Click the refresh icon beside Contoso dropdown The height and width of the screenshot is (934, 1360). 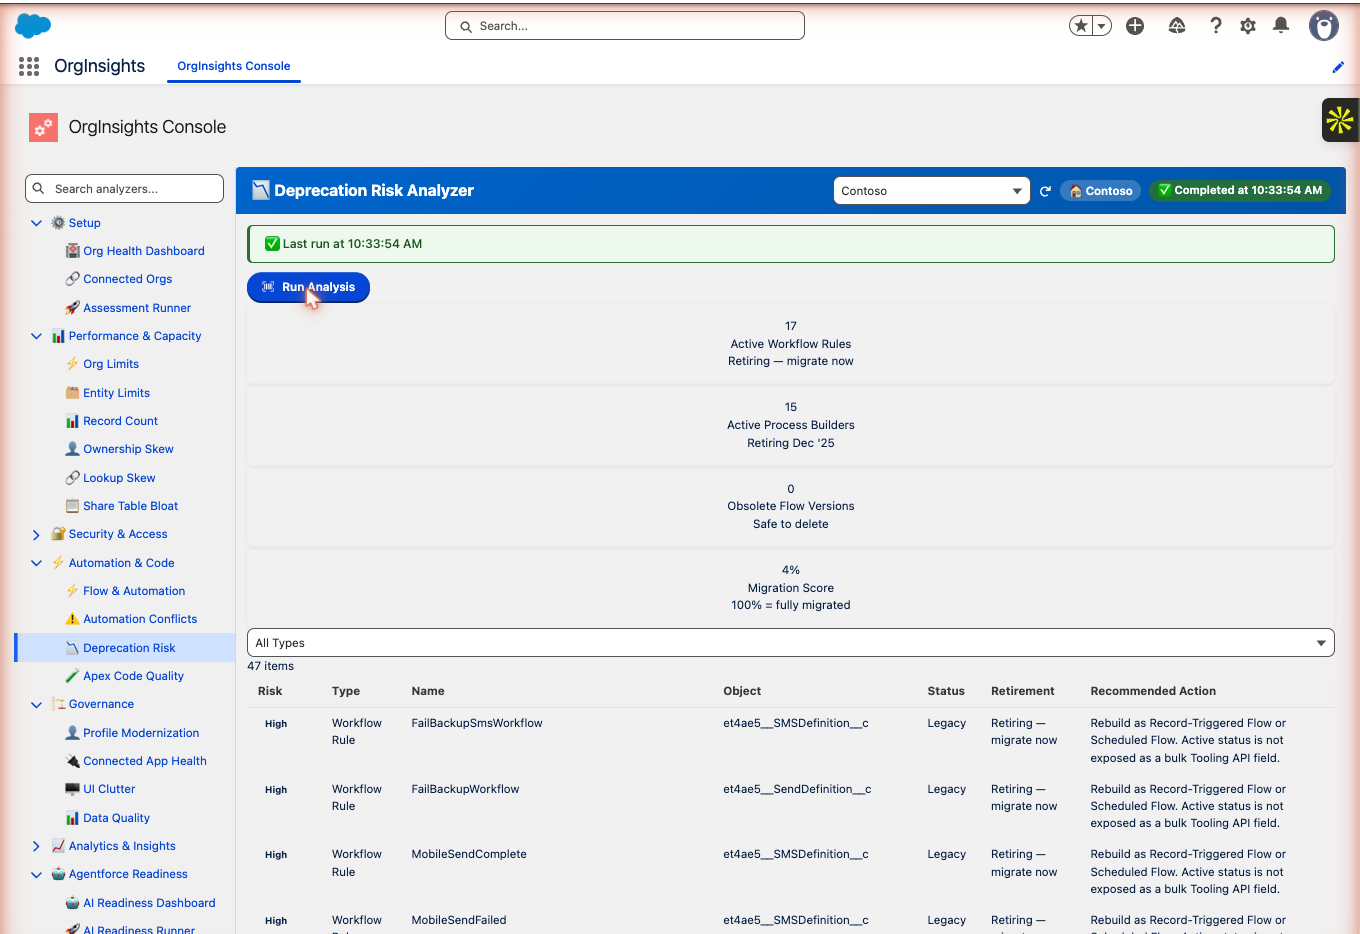pos(1045,191)
